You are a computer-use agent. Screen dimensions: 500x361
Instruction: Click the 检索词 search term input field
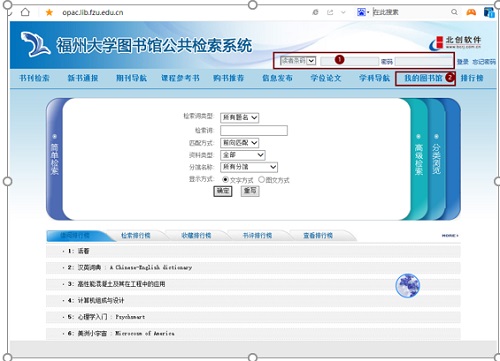[x=254, y=130]
